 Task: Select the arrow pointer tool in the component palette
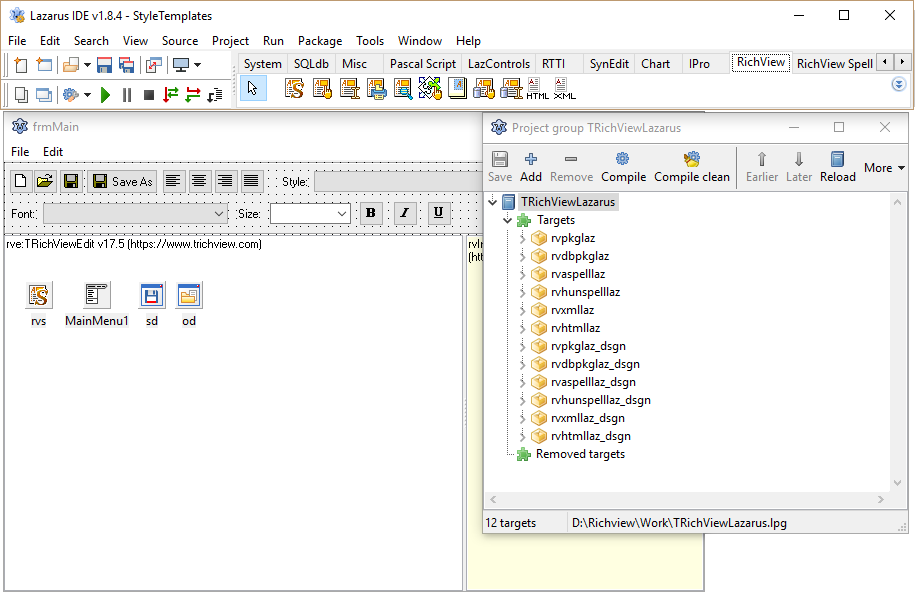click(253, 89)
